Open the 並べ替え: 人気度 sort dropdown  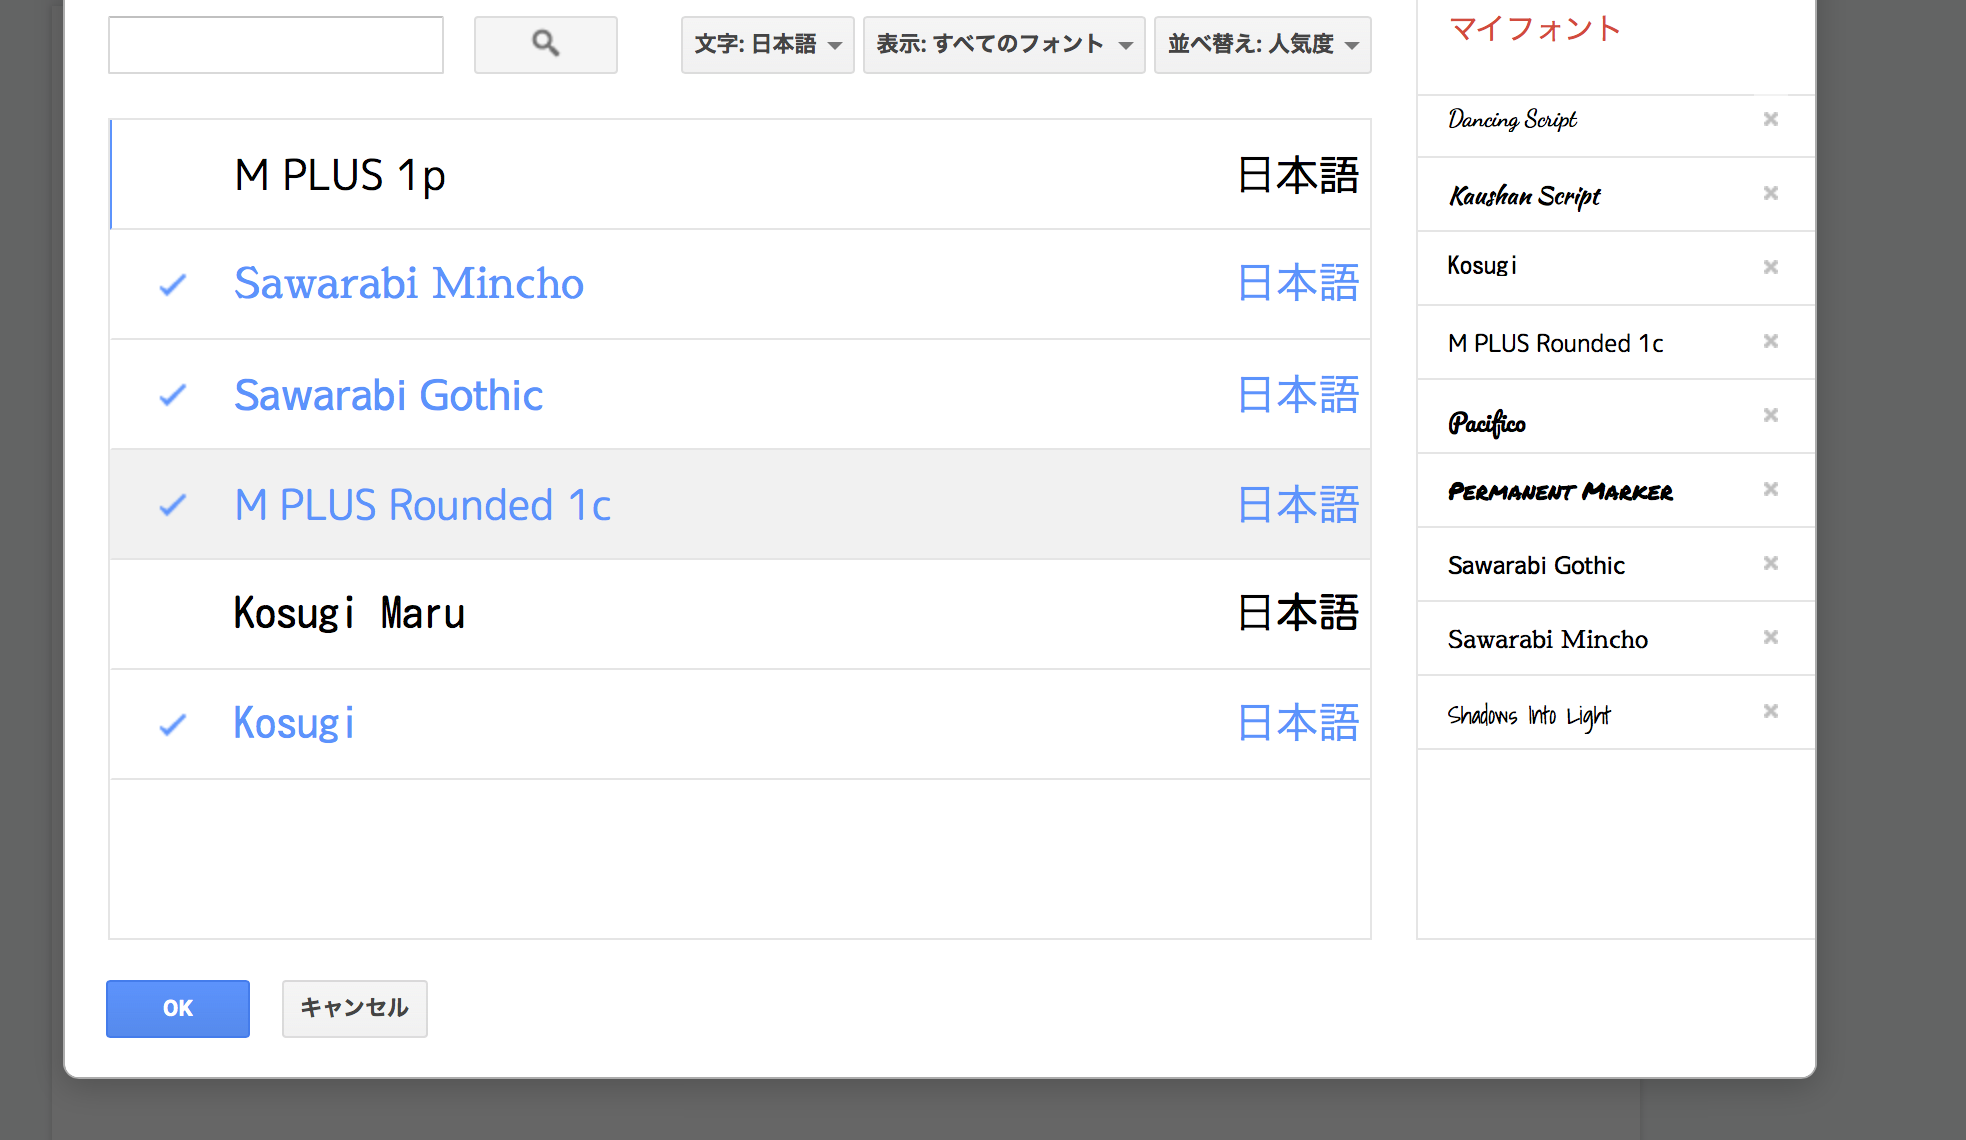click(1262, 44)
